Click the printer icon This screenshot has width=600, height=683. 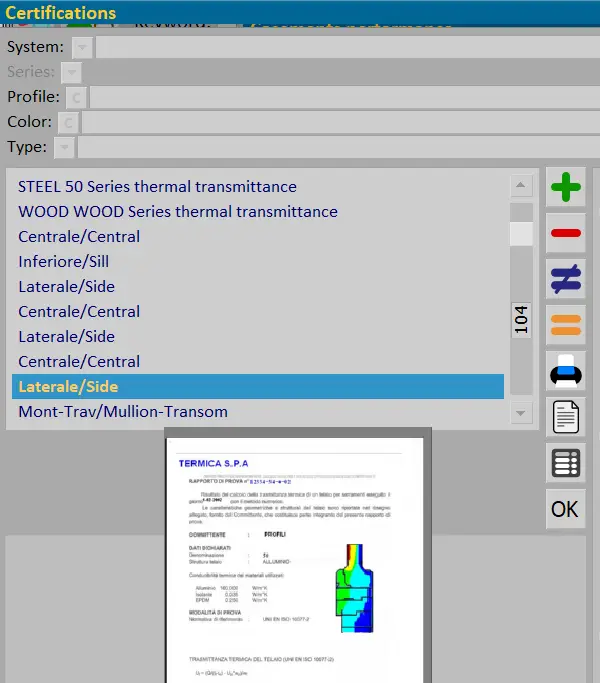coord(566,370)
